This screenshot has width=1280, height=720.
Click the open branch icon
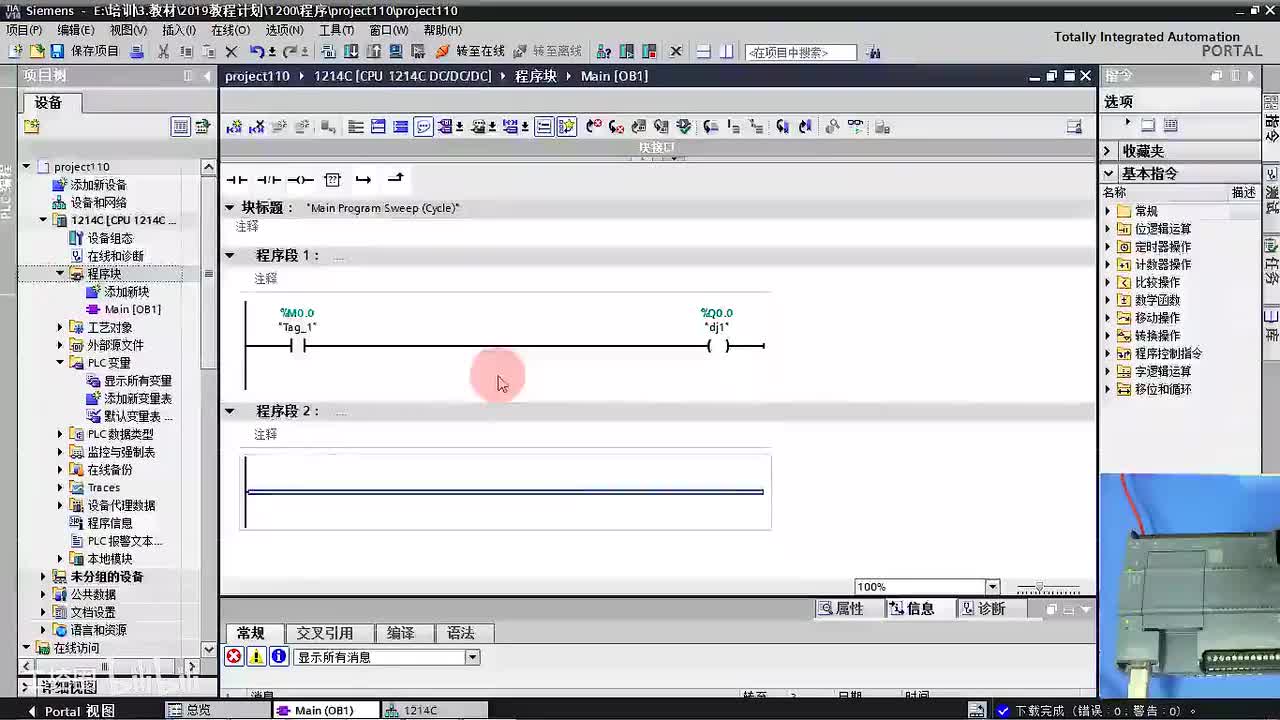tap(363, 180)
